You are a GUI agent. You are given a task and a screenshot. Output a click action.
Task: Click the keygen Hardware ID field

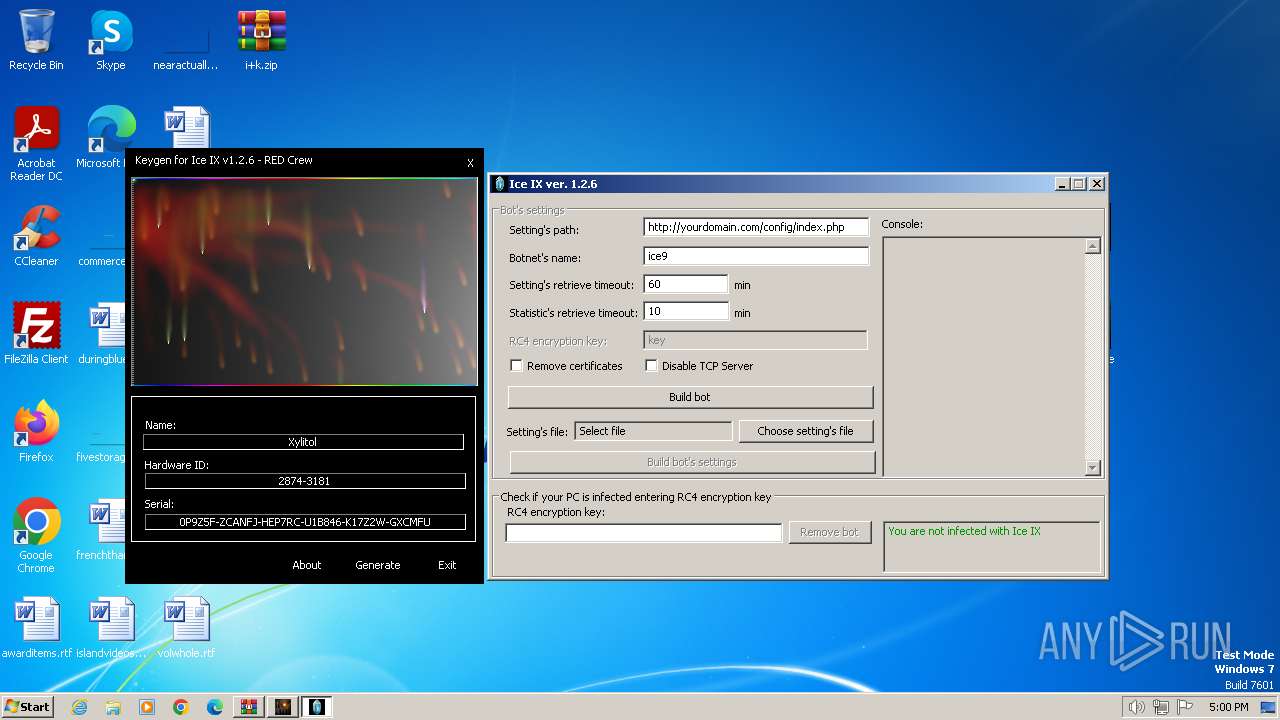pyautogui.click(x=305, y=481)
